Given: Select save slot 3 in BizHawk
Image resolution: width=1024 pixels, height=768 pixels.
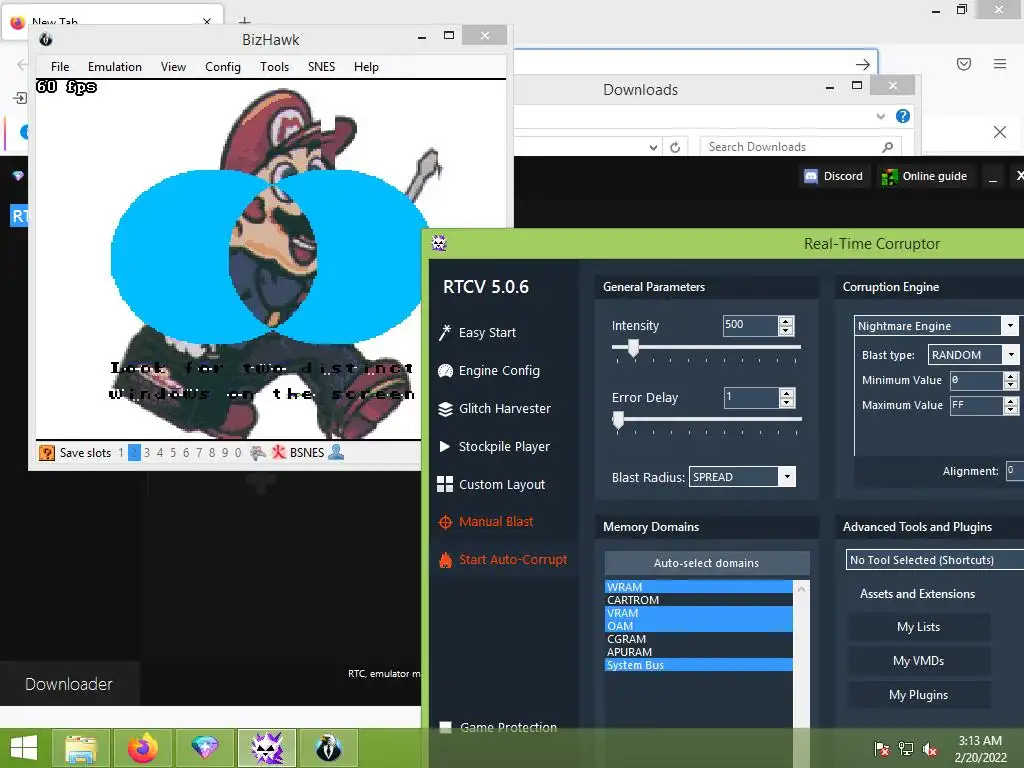Looking at the screenshot, I should click(147, 453).
